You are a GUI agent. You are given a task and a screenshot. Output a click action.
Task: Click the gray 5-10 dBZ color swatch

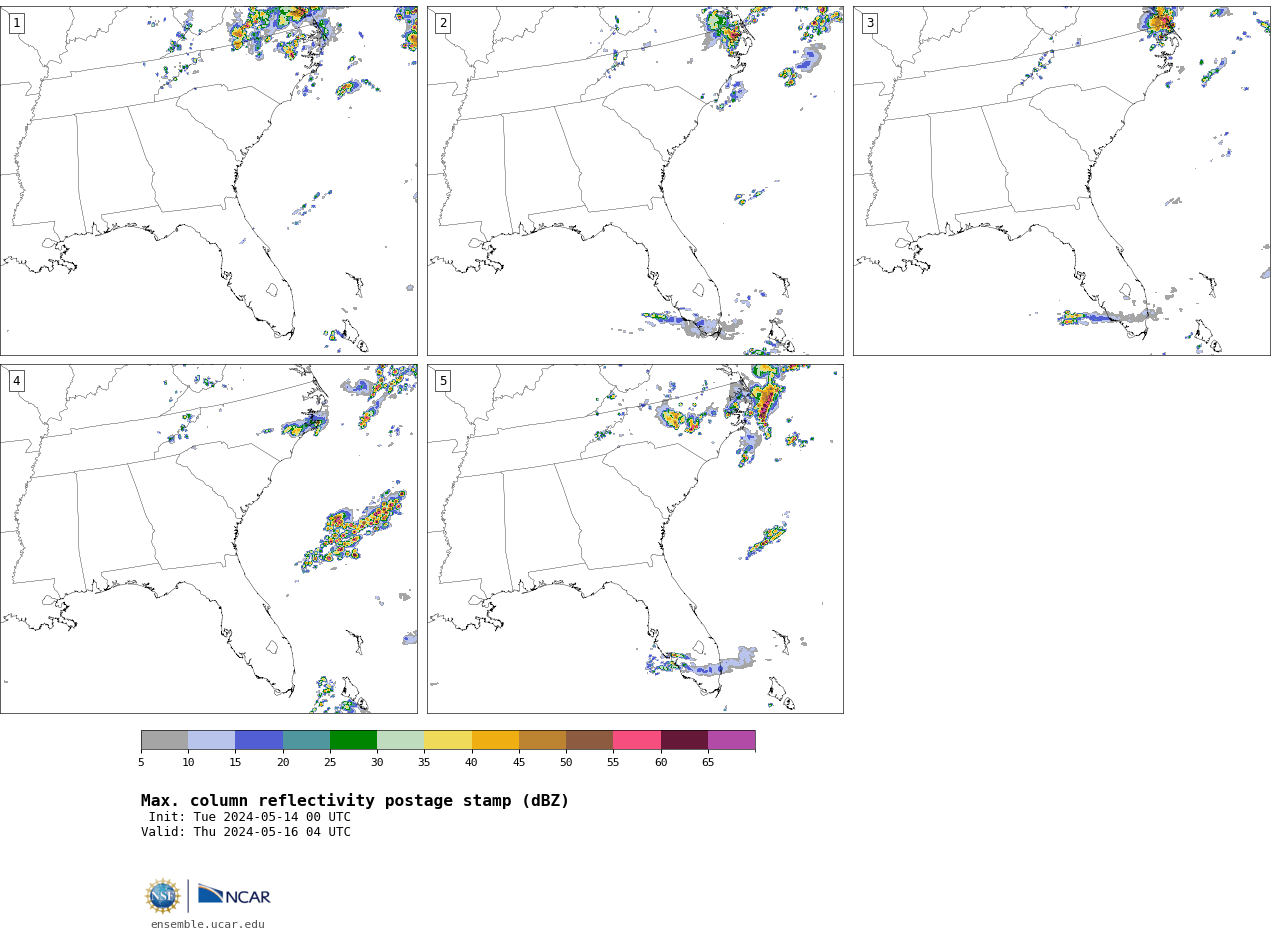[164, 740]
